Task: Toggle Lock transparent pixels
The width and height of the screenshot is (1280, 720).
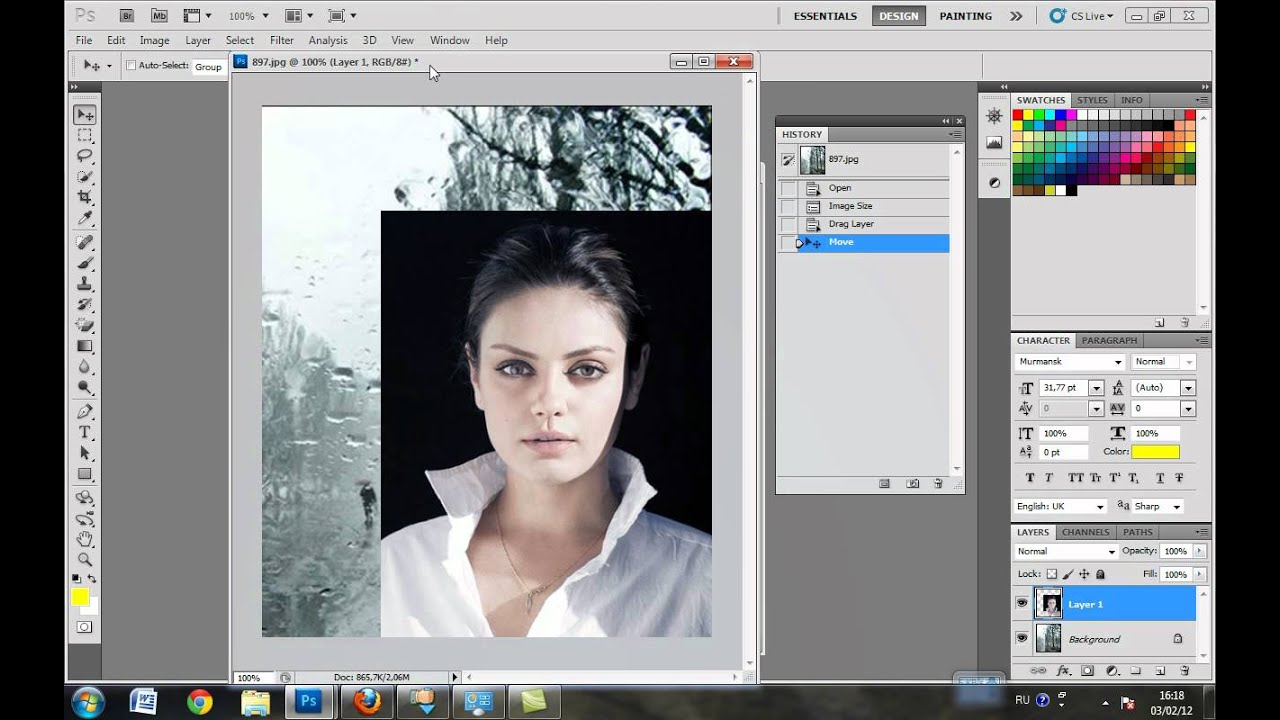Action: coord(1051,574)
